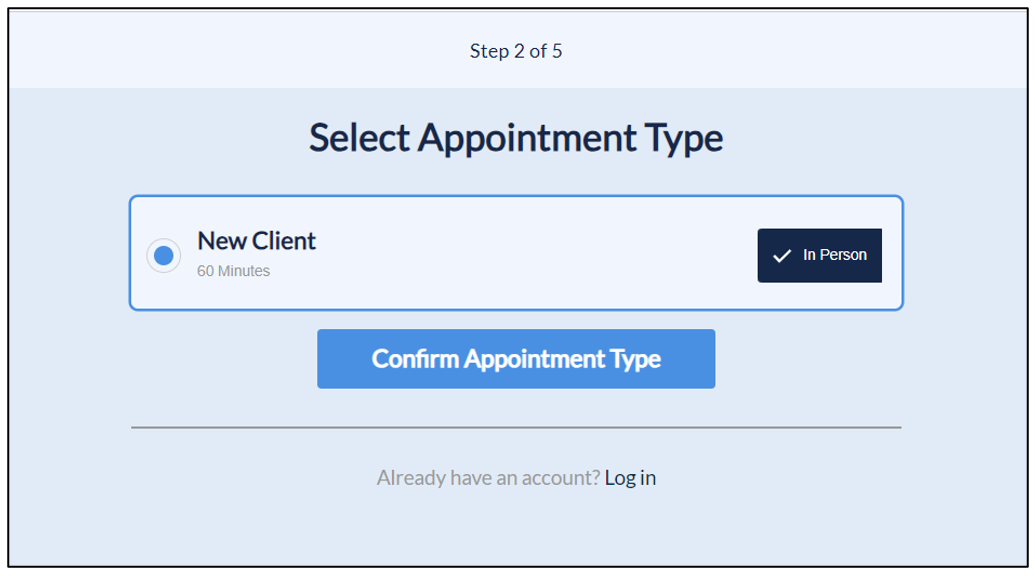Click the checkmark icon beside In Person
Viewport: 1035px width, 576px height.
782,256
